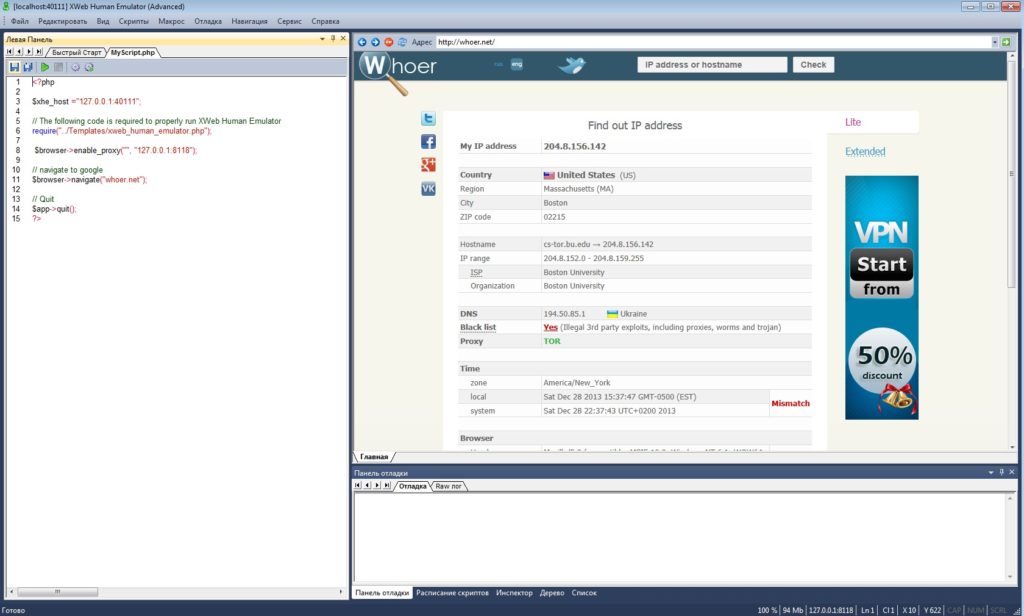Click the save script icon
1024x616 pixels.
point(14,67)
